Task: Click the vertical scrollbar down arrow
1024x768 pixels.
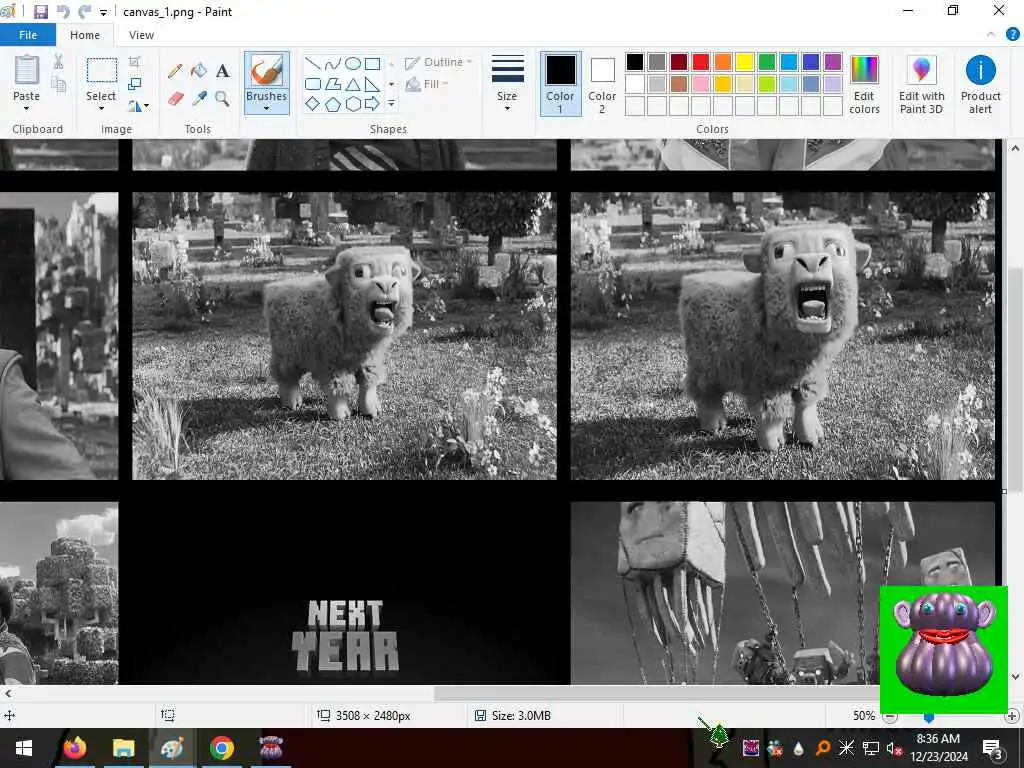Action: pos(1016,677)
